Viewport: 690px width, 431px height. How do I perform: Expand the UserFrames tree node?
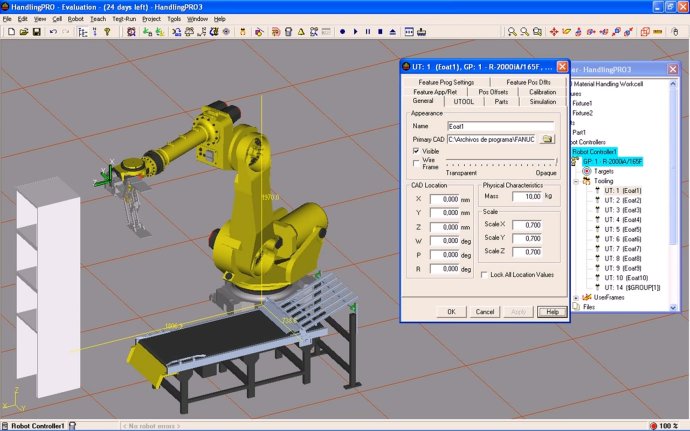tap(575, 297)
